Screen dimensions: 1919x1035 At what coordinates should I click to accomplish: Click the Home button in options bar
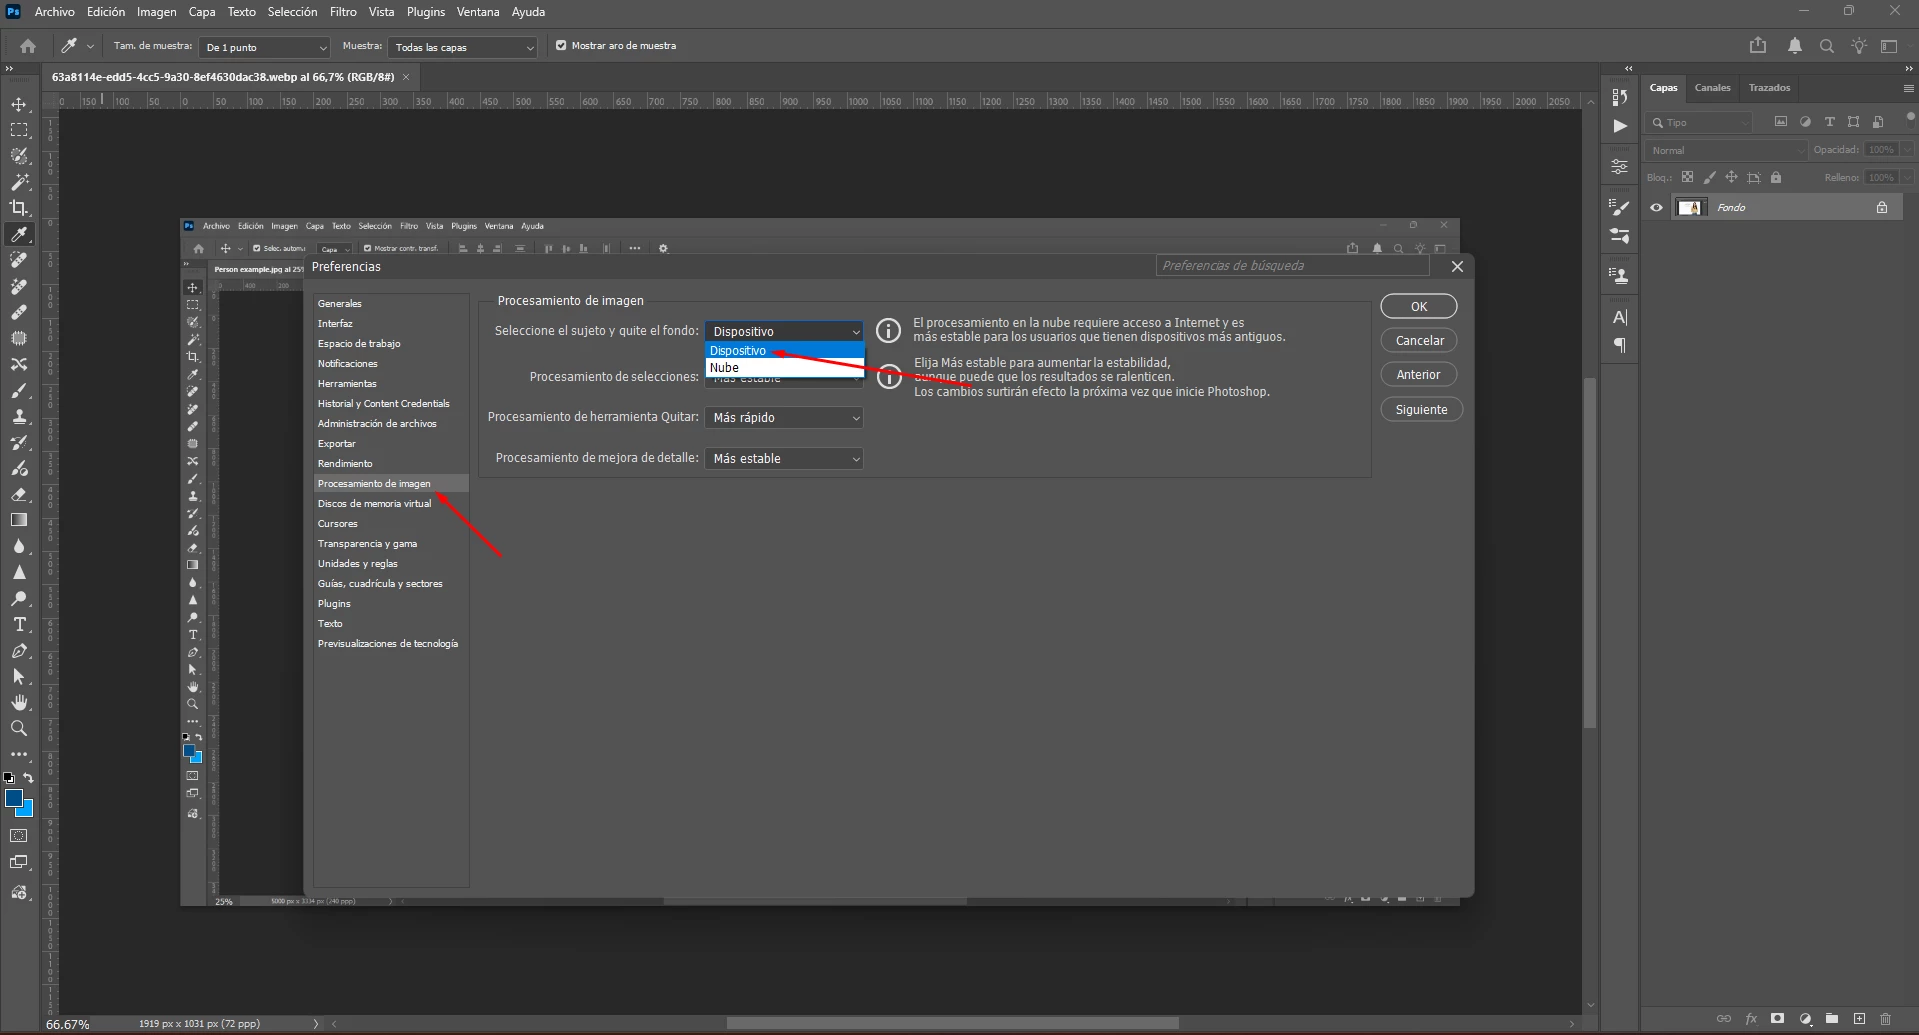click(x=28, y=46)
